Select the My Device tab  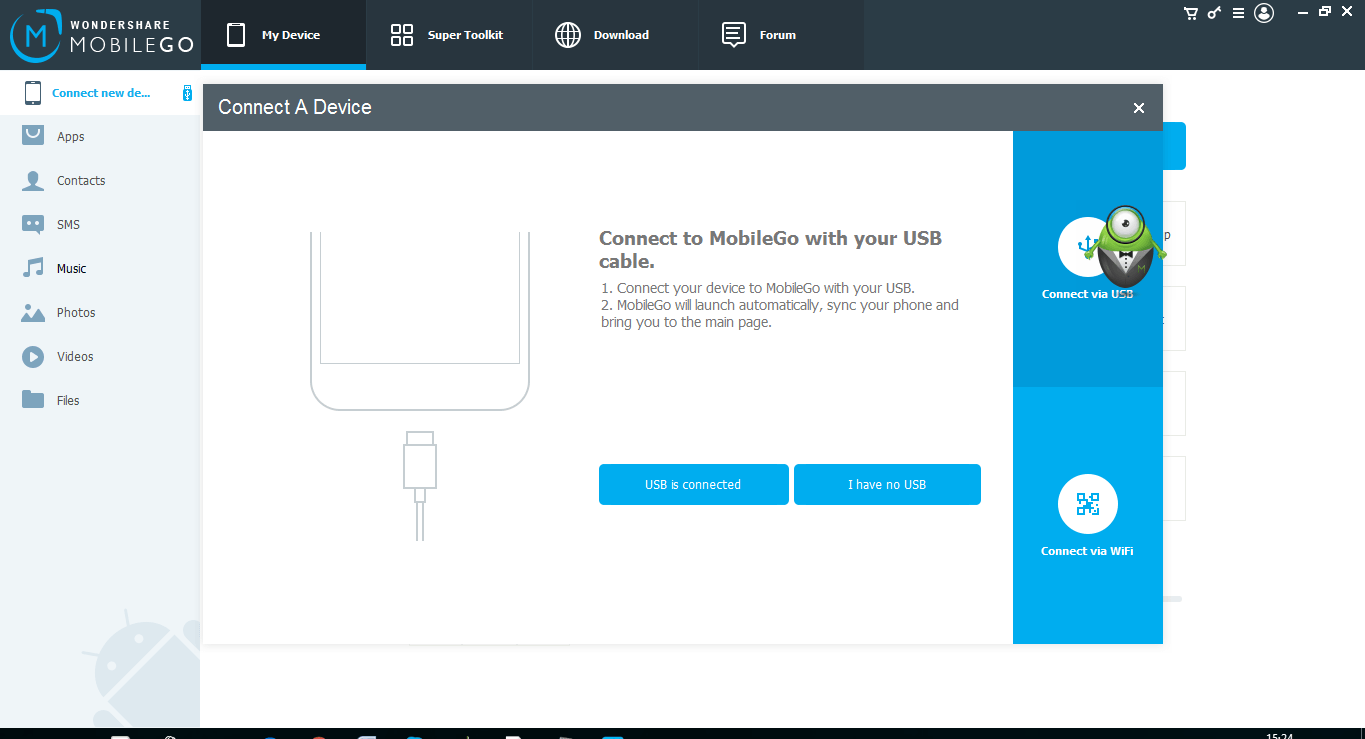point(283,35)
